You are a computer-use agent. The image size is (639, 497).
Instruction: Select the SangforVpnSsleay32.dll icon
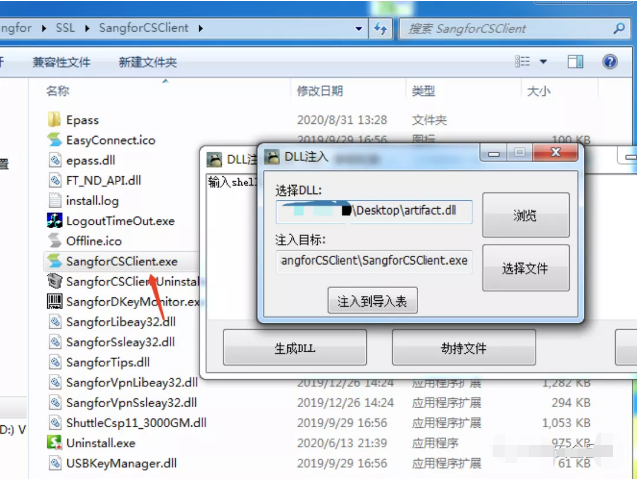(x=55, y=402)
